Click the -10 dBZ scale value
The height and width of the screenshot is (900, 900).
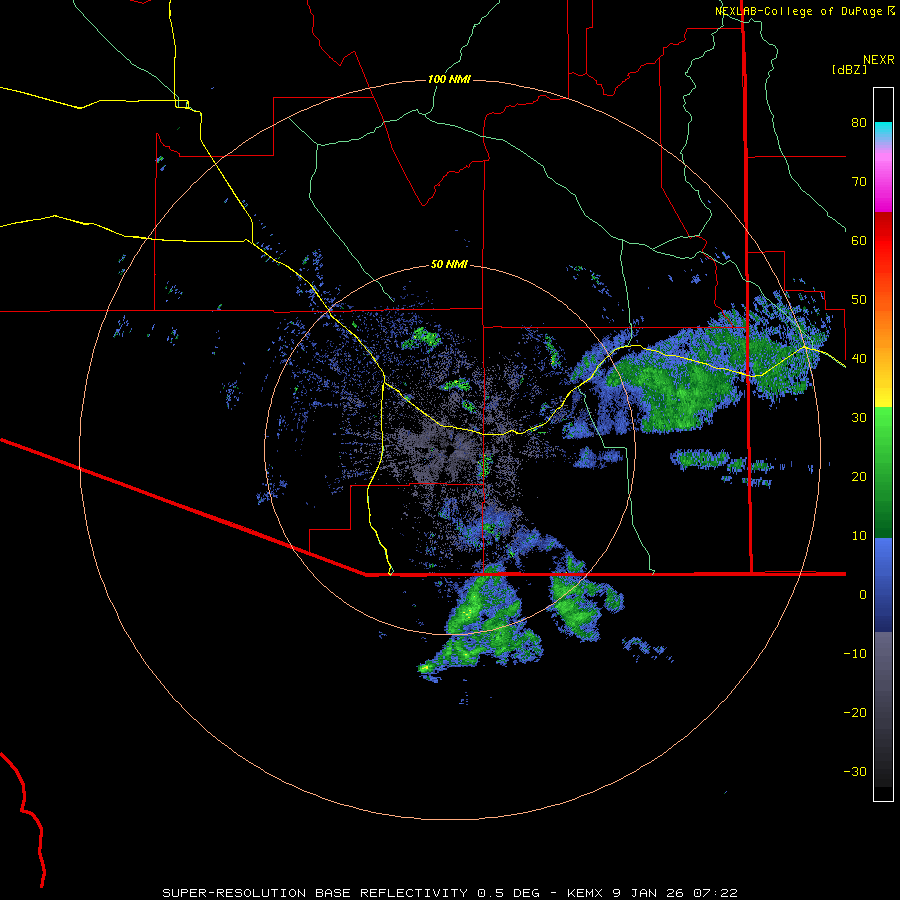click(x=855, y=653)
